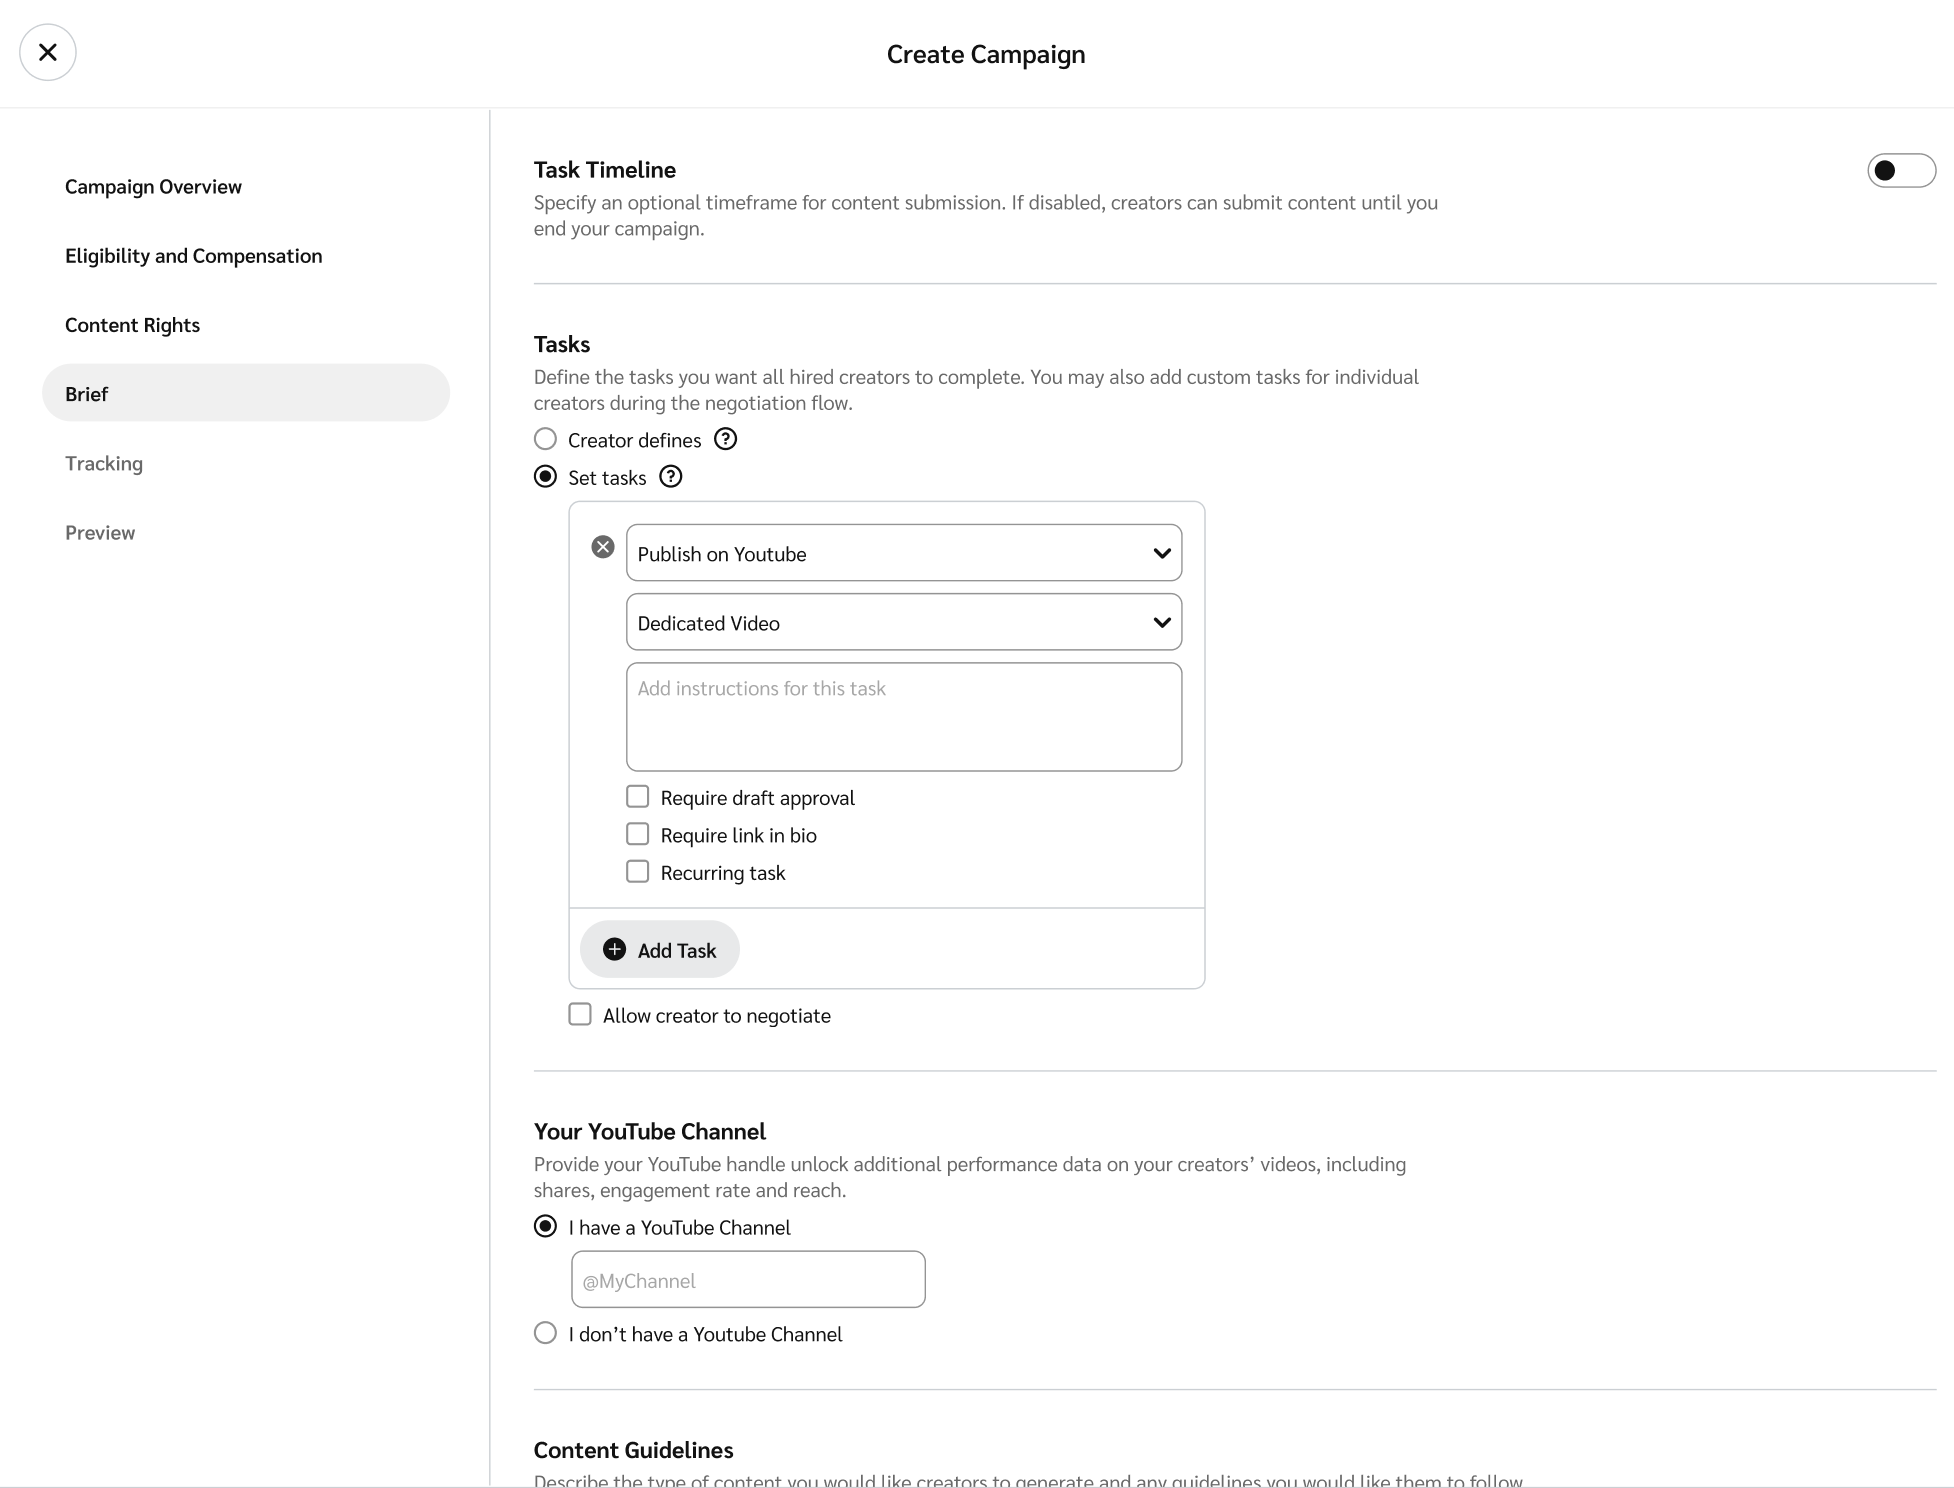Enable Recurring task checkbox

click(637, 872)
